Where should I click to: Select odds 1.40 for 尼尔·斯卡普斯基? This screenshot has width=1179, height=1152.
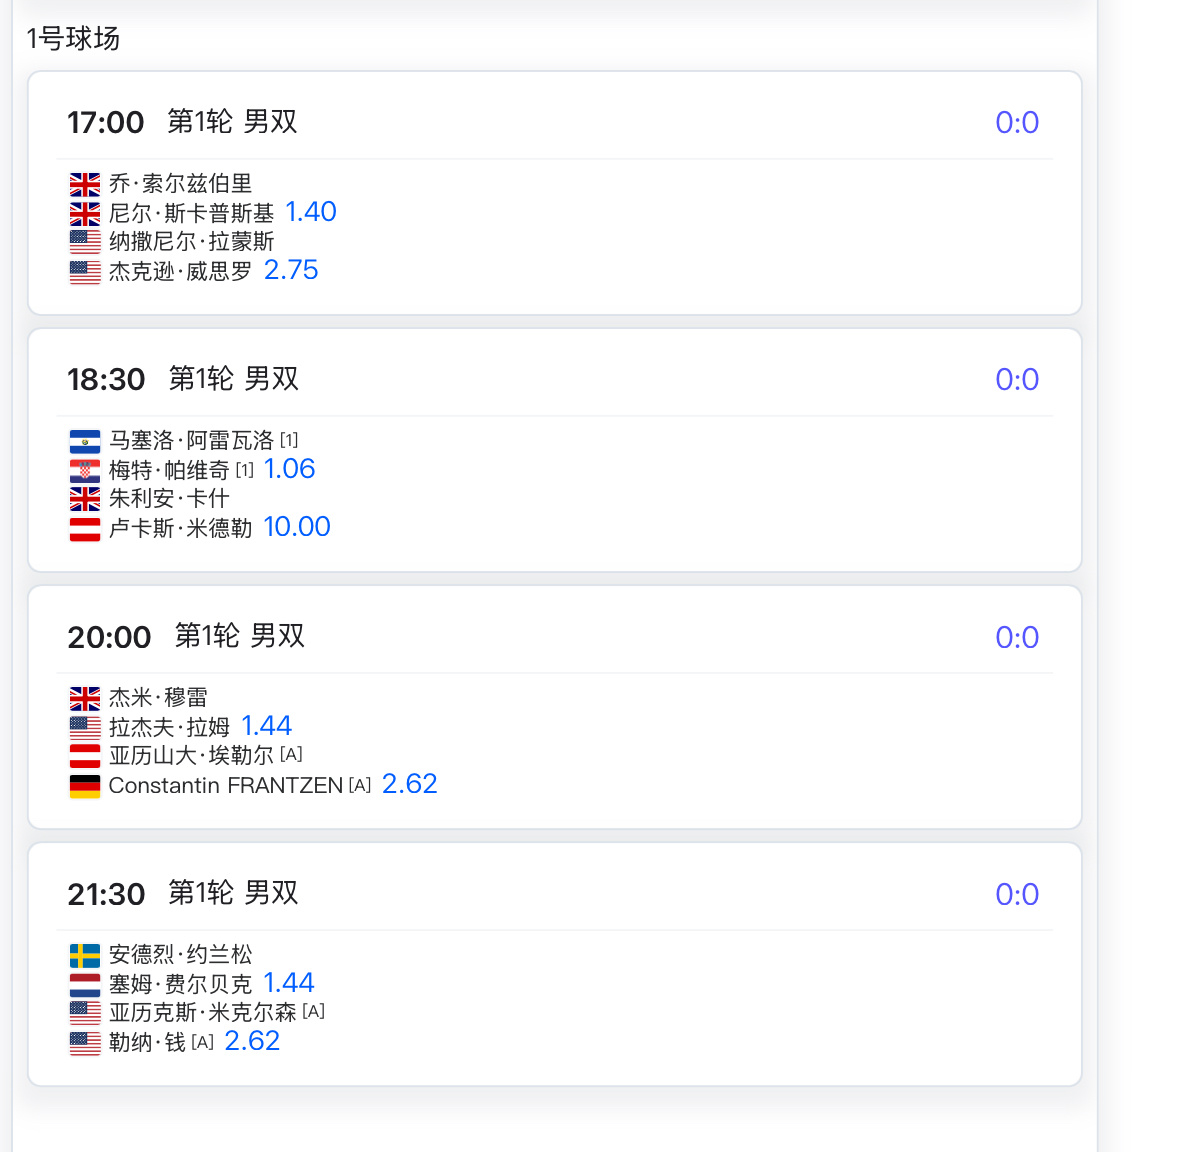point(311,212)
